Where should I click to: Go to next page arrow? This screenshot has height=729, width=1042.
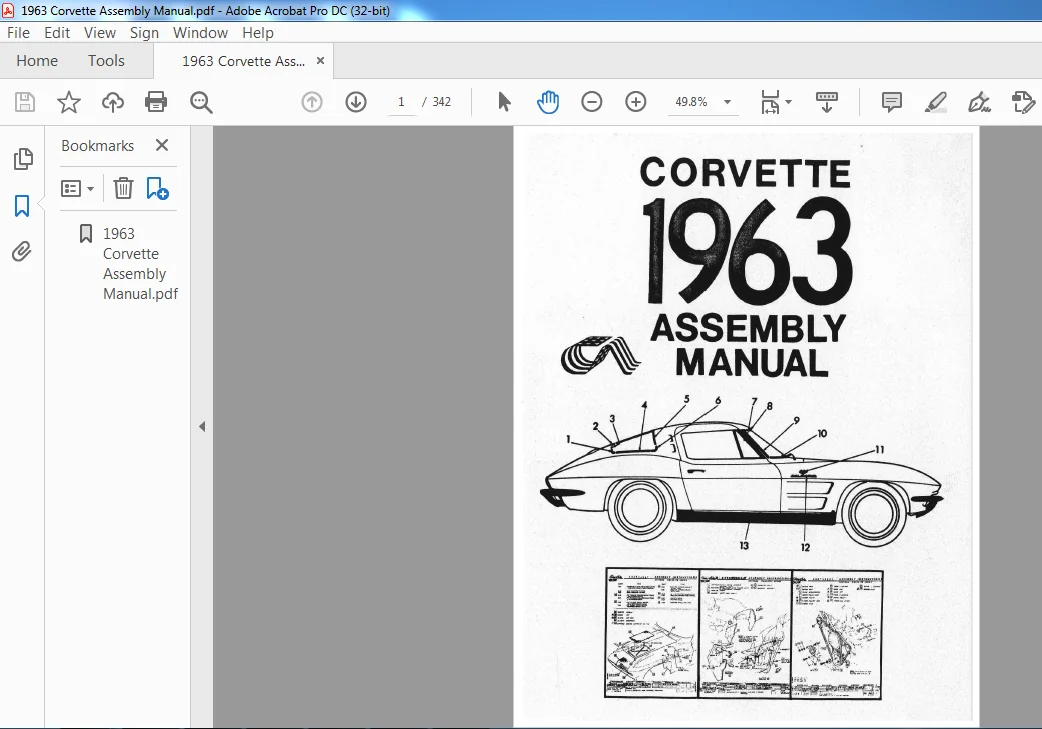coord(356,102)
